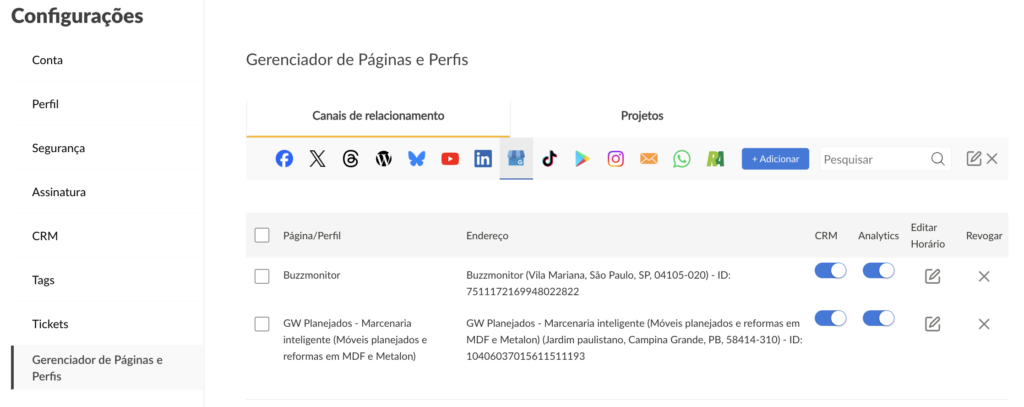
Task: Open the Threads channel icon
Action: click(350, 159)
